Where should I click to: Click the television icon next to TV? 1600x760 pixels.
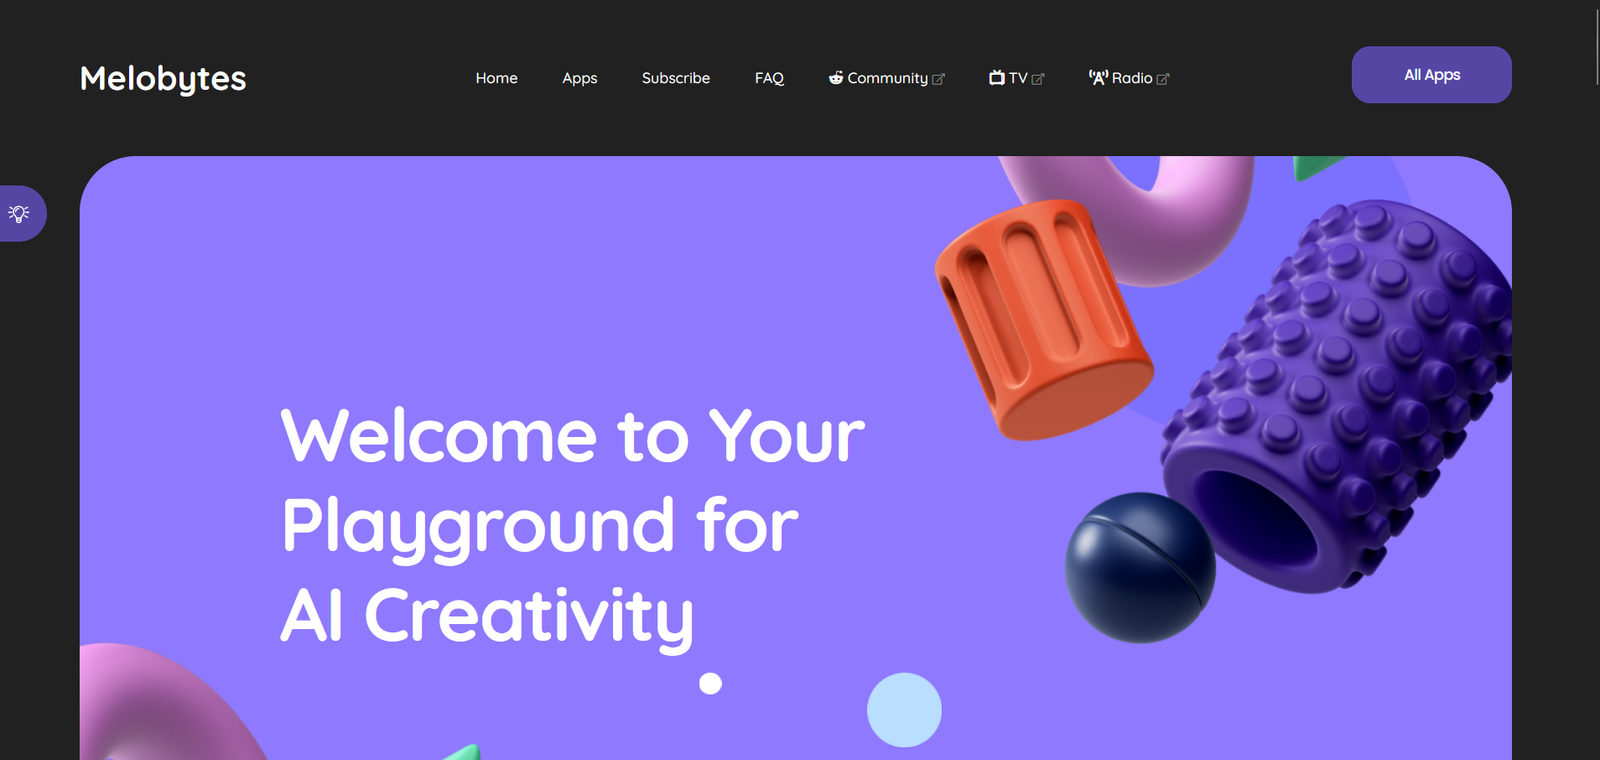point(997,78)
